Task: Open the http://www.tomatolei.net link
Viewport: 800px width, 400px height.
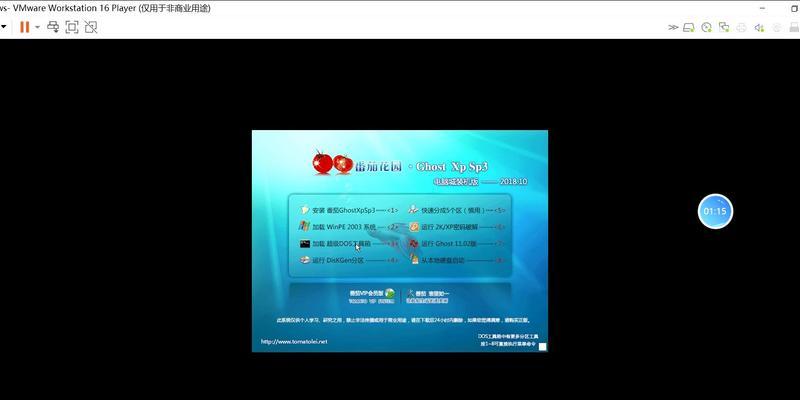Action: (294, 342)
